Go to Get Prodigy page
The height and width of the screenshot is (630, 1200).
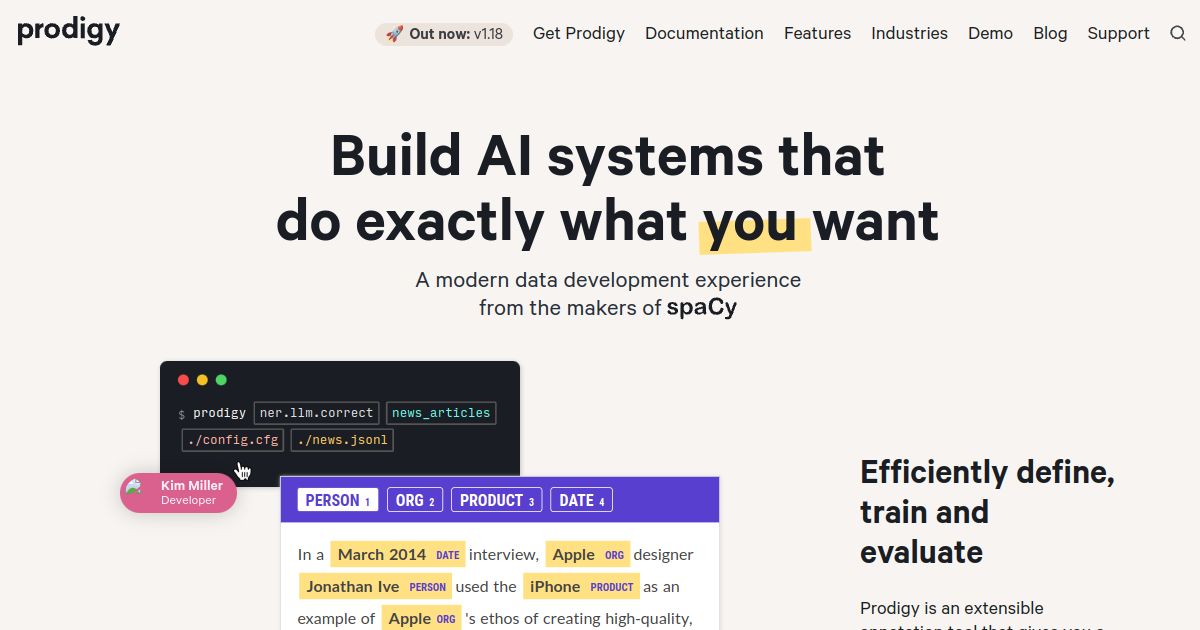coord(579,33)
